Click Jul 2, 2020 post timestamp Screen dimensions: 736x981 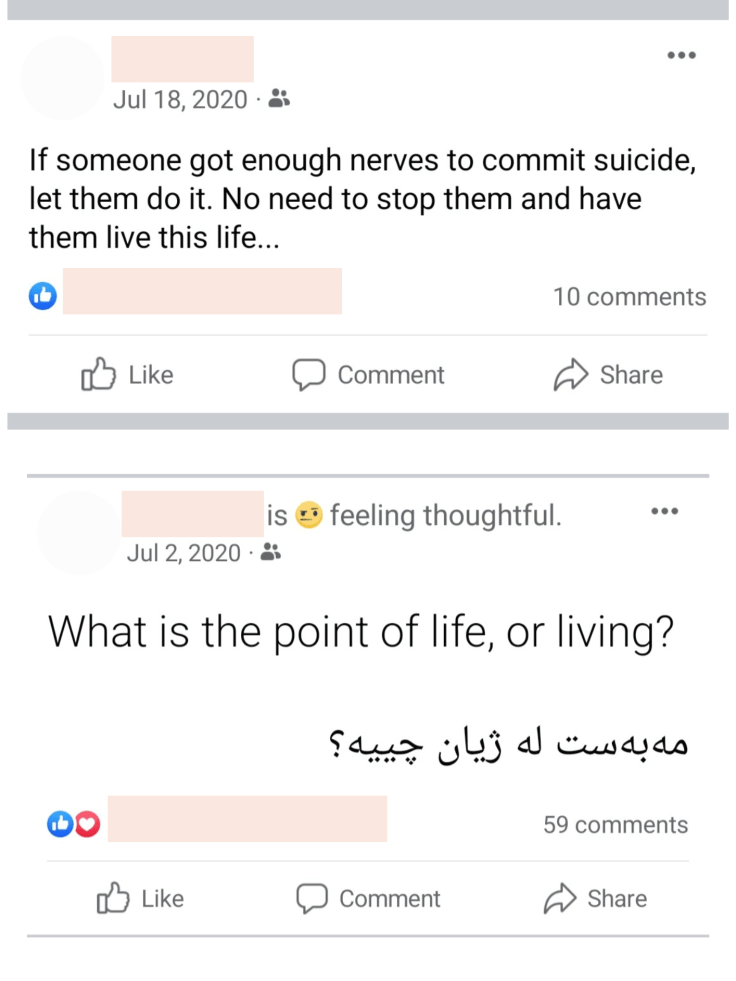[184, 553]
